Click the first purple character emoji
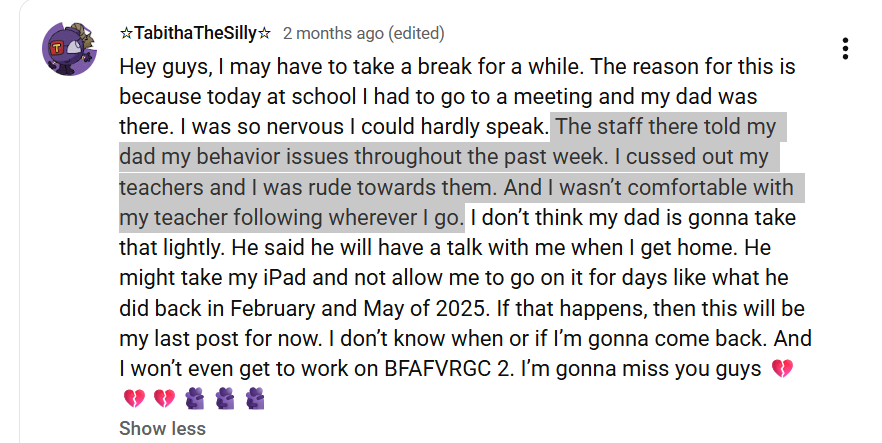The image size is (882, 443). pos(196,400)
